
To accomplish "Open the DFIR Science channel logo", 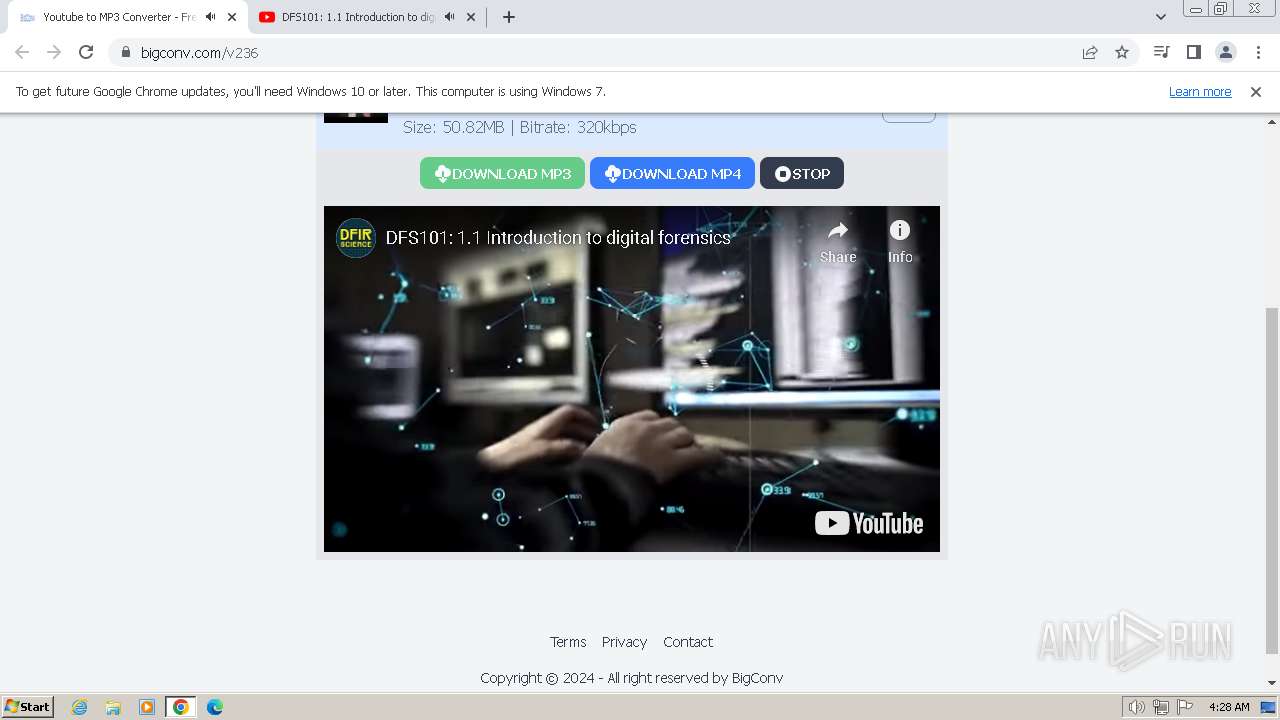I will tap(355, 238).
